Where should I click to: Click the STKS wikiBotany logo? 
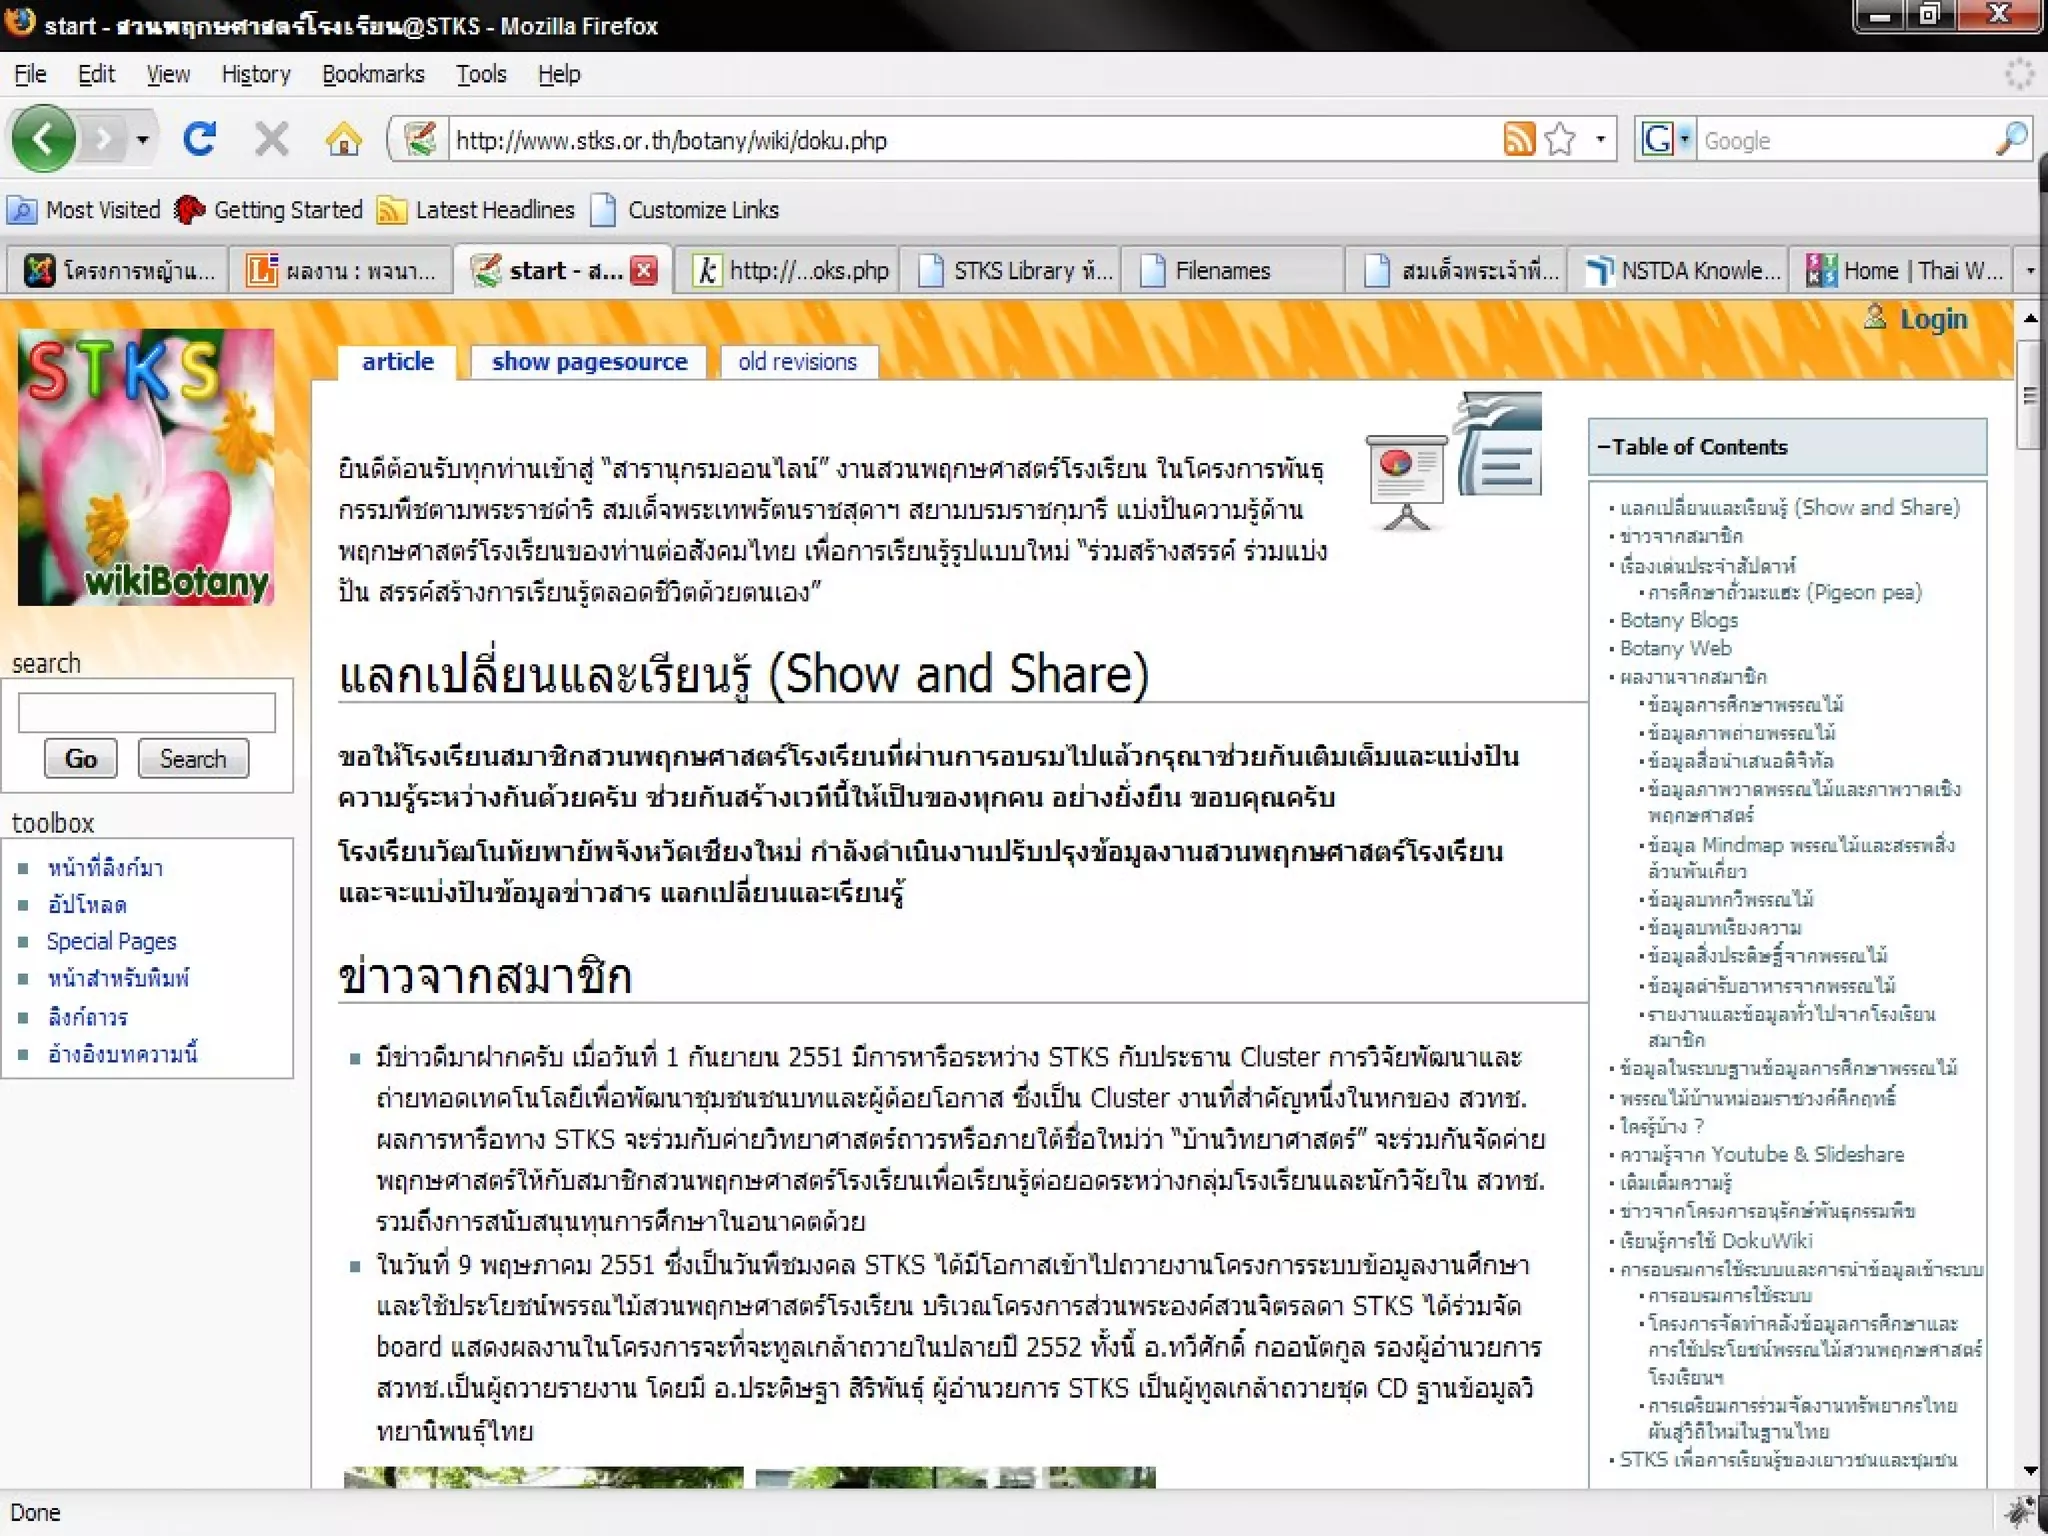coord(146,467)
